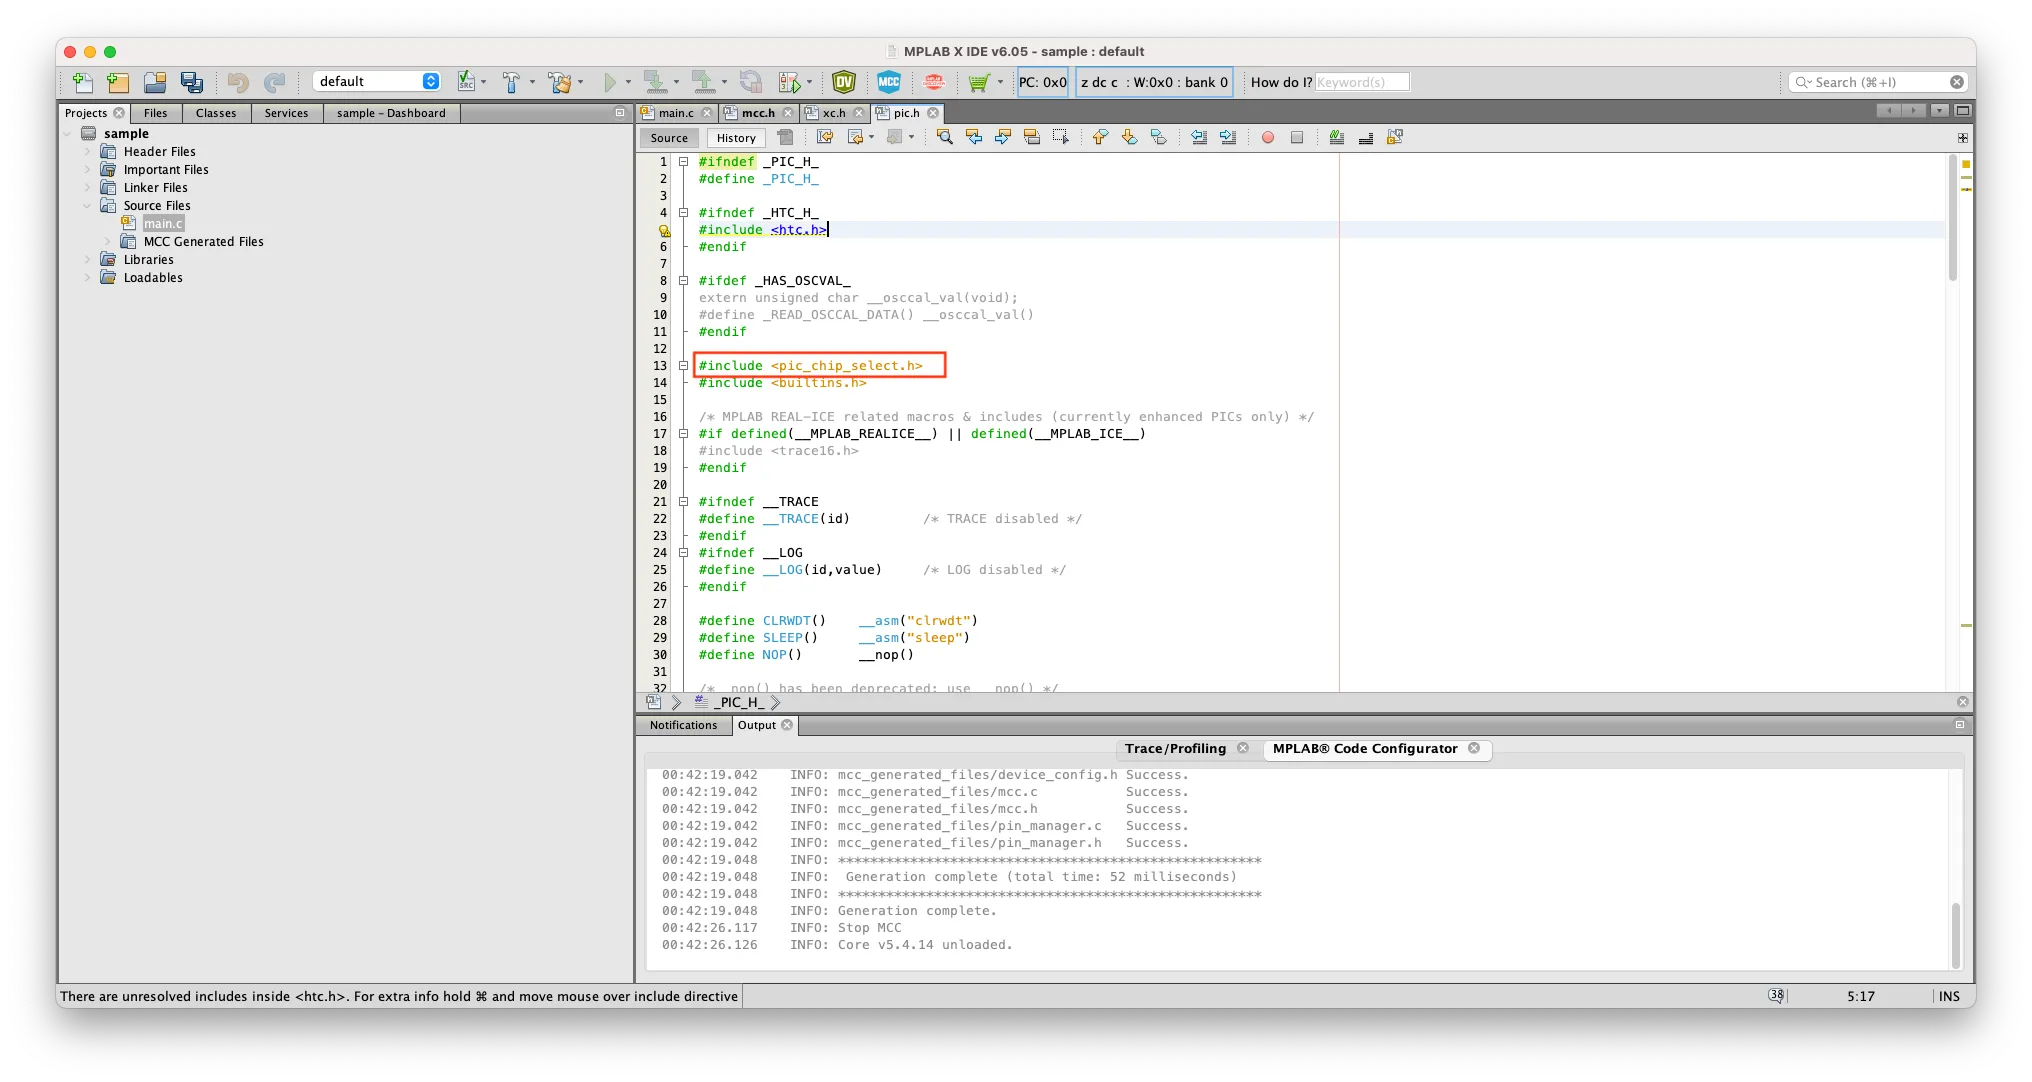2032x1082 pixels.
Task: Open the project configuration dropdown 'default'
Action: point(377,82)
